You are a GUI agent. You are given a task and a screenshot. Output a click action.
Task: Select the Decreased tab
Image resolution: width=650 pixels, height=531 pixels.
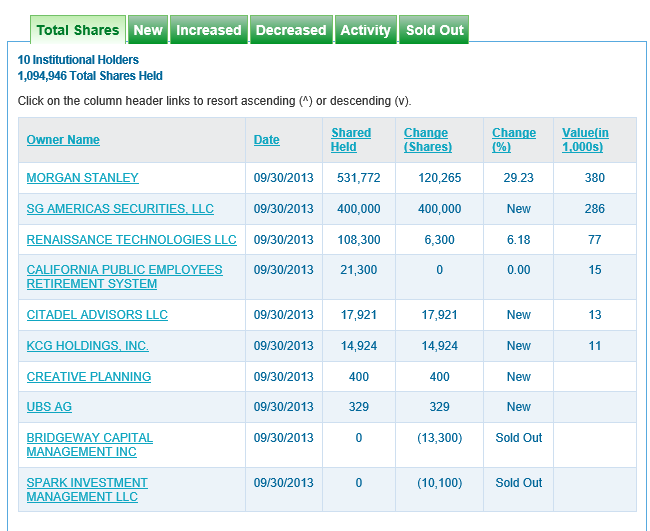pyautogui.click(x=291, y=30)
